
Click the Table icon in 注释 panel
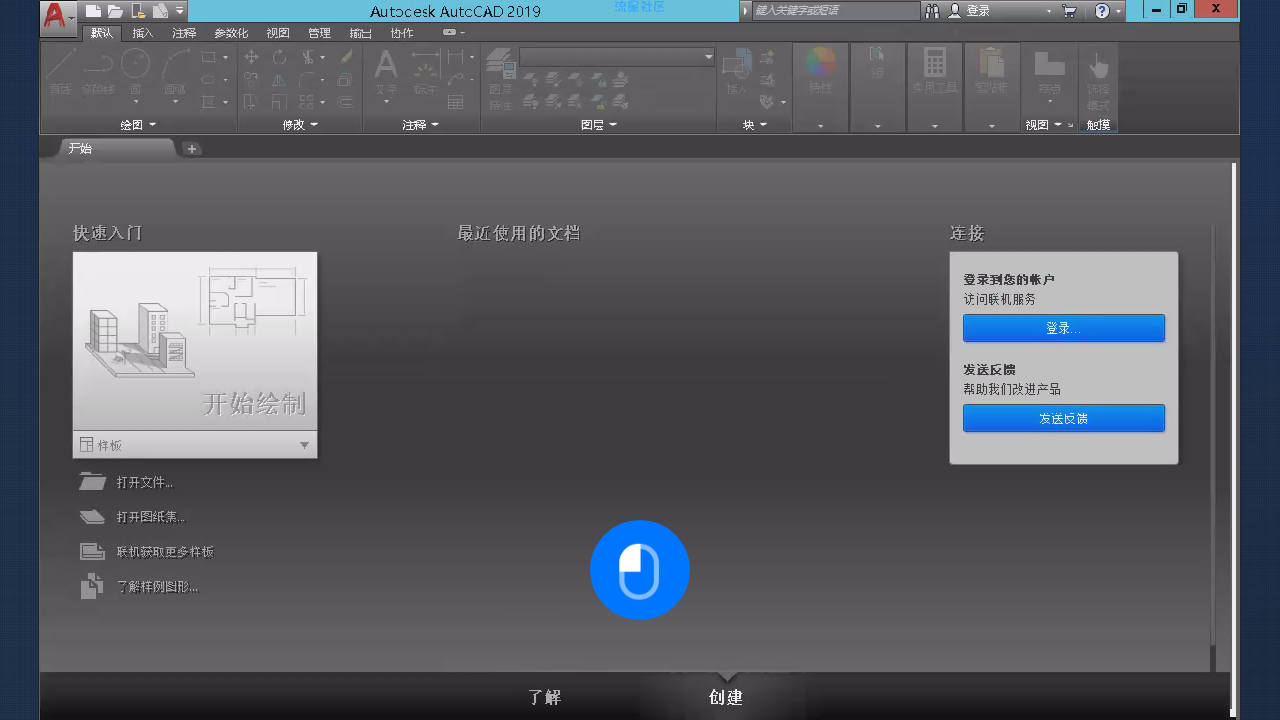tap(455, 102)
